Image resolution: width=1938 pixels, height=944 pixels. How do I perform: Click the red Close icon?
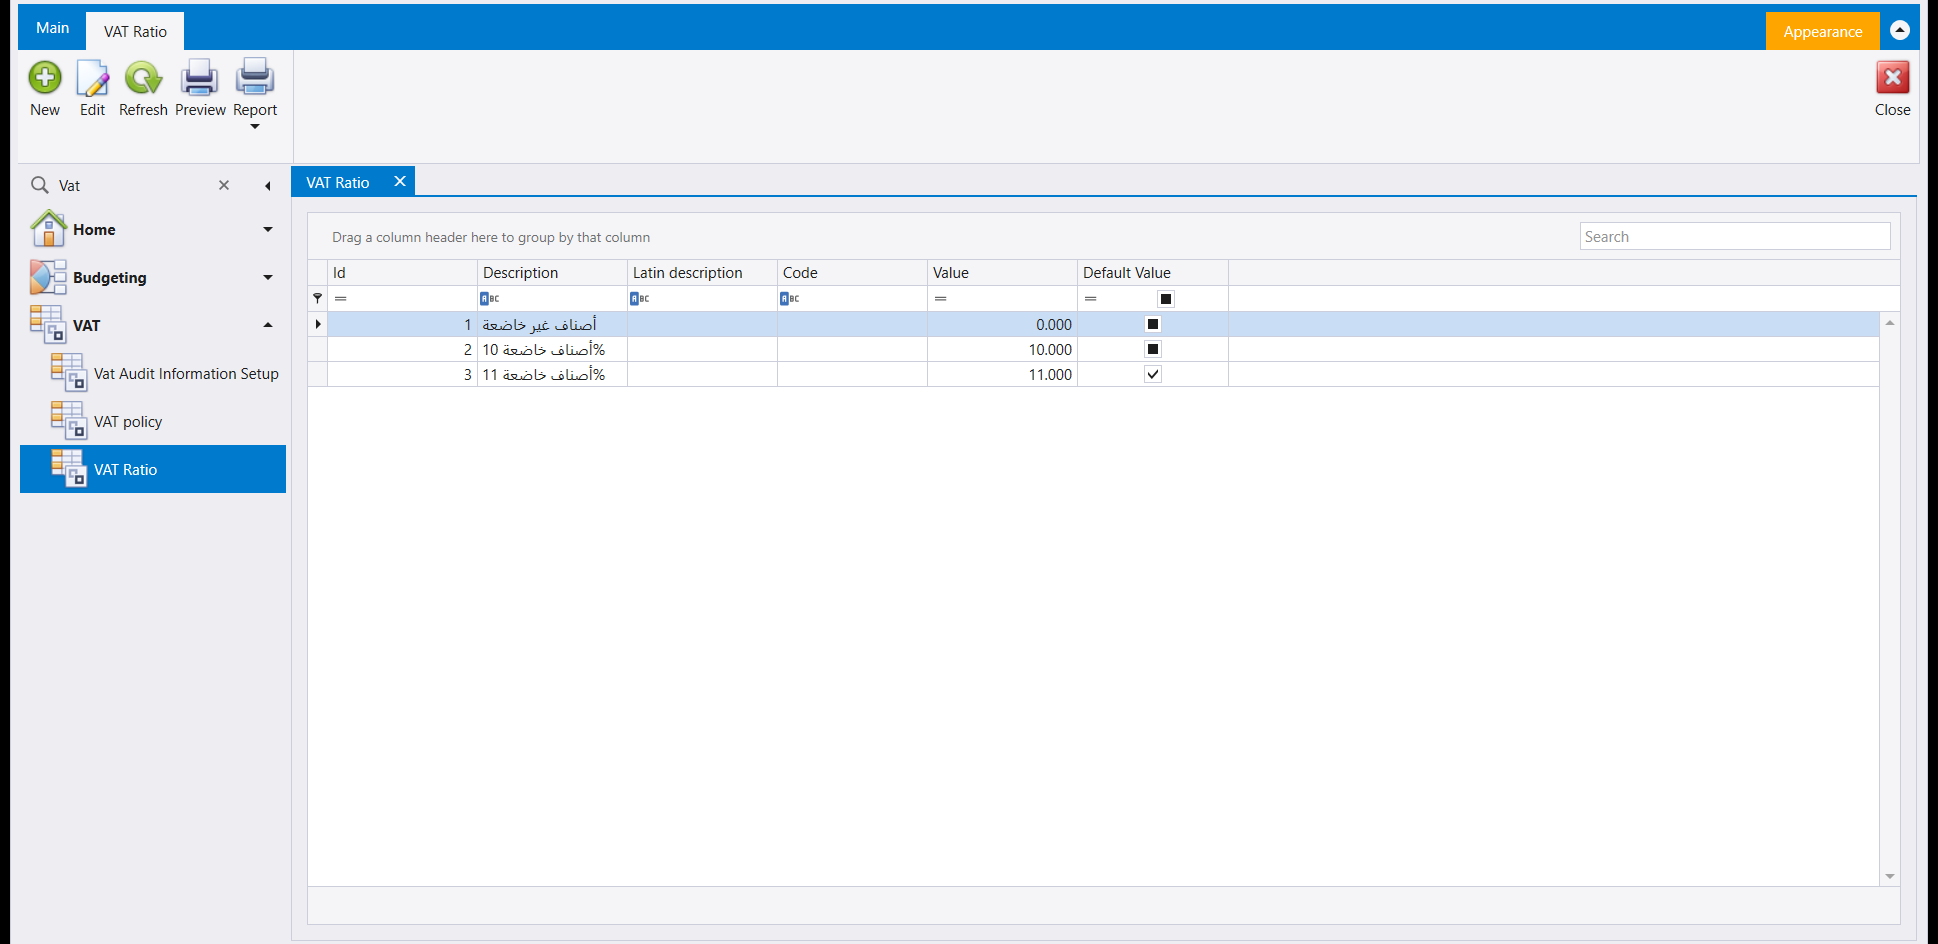pyautogui.click(x=1892, y=78)
